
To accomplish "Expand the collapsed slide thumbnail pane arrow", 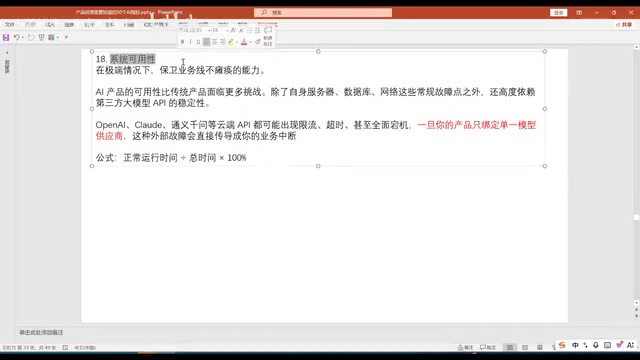I will [7, 53].
